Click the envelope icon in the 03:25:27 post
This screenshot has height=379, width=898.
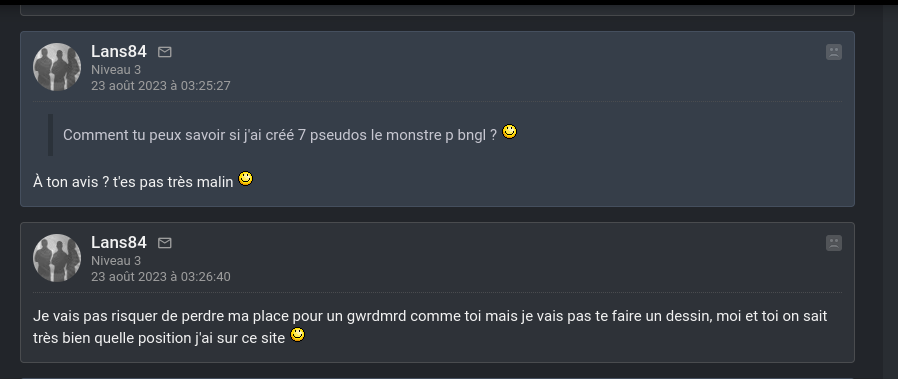tap(164, 52)
